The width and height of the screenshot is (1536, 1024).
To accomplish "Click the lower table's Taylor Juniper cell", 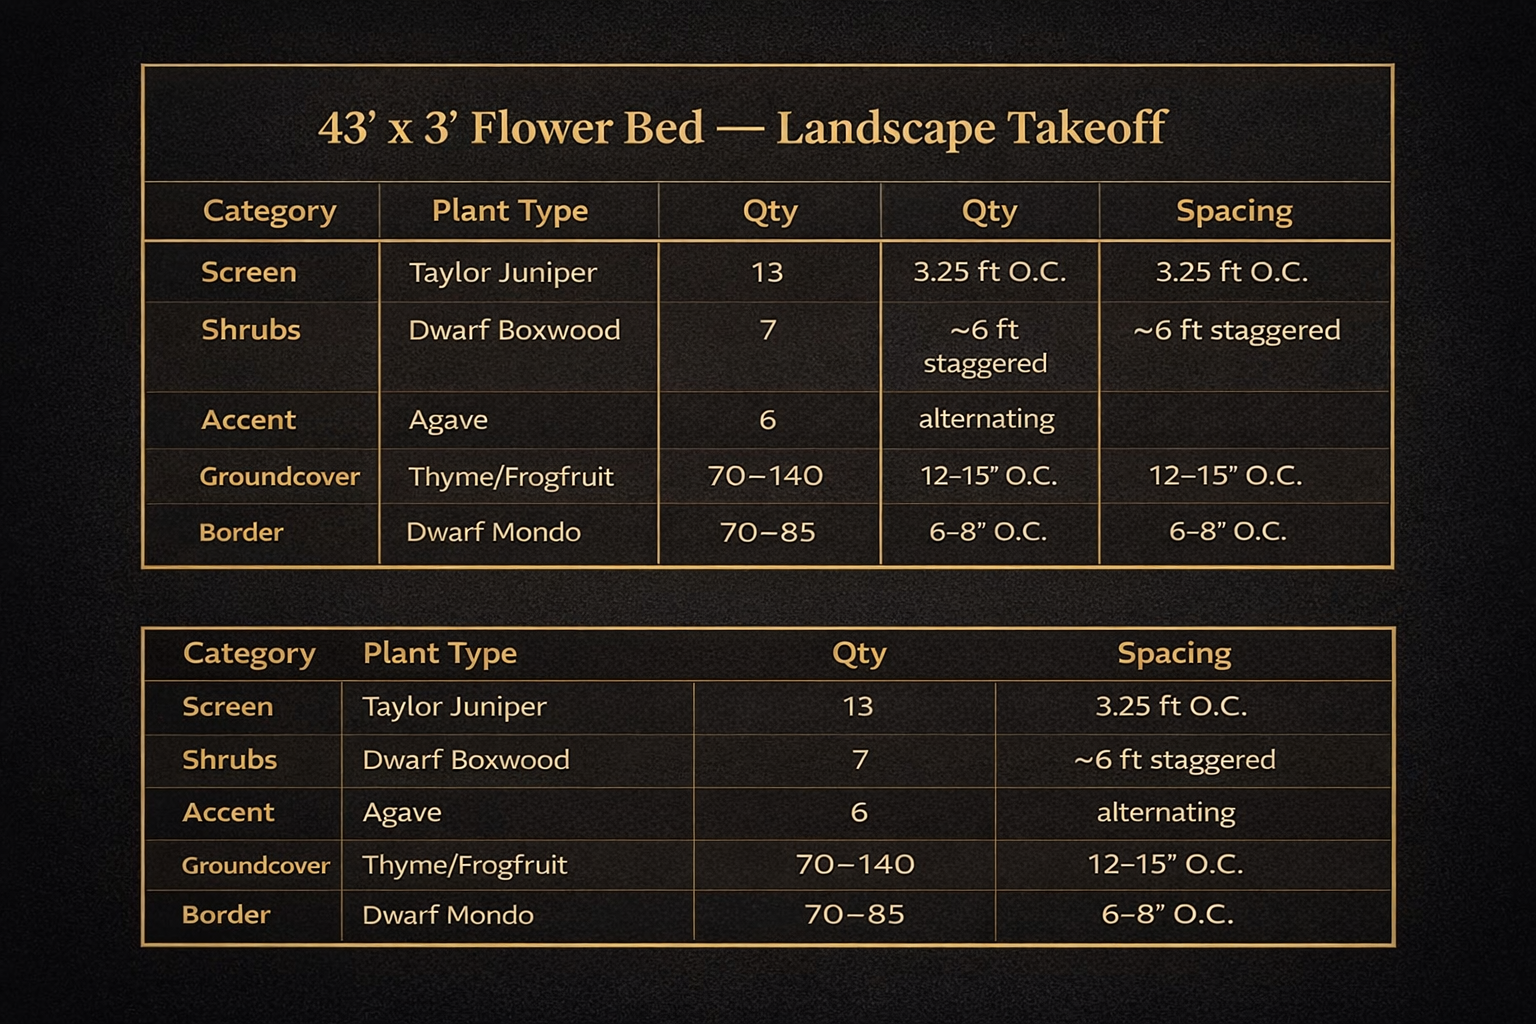I will [454, 707].
